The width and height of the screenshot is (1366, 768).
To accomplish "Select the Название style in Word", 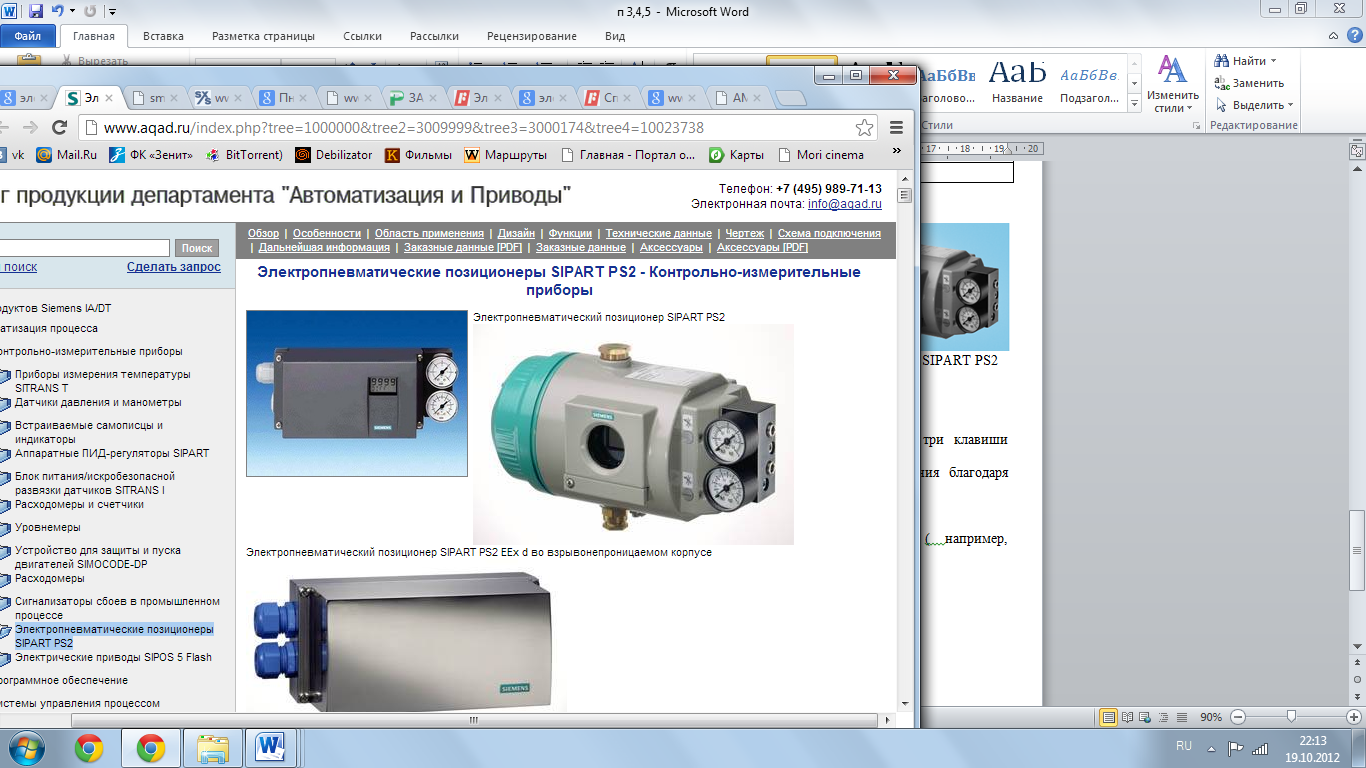I will click(x=1017, y=82).
